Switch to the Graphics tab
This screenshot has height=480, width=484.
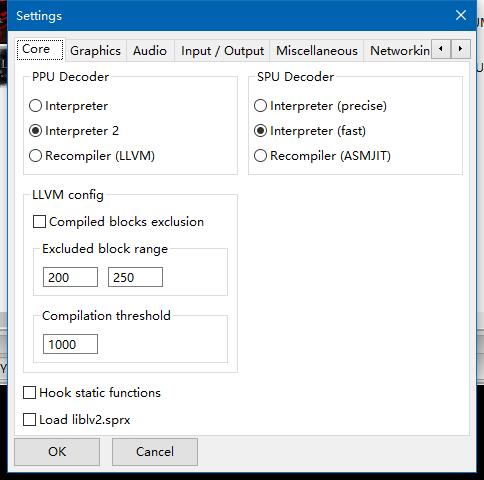pos(95,51)
